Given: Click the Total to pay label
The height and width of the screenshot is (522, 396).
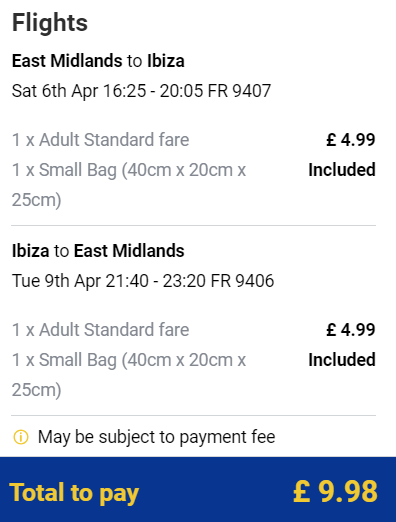Looking at the screenshot, I should coord(74,493).
